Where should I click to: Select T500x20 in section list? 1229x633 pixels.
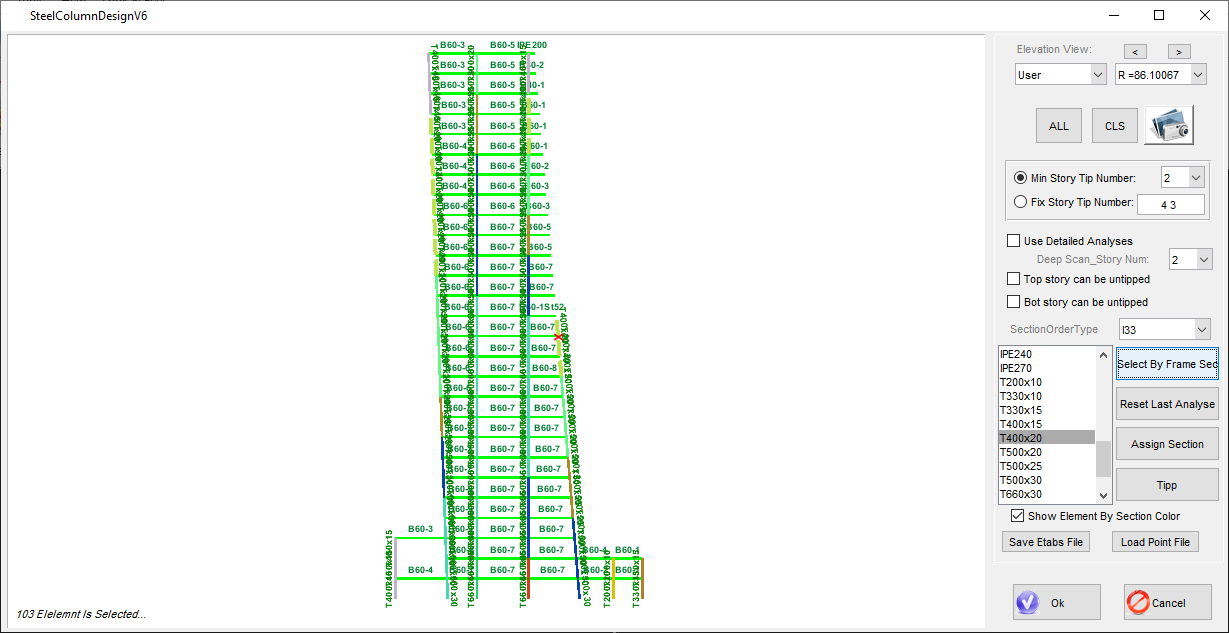coord(1020,452)
